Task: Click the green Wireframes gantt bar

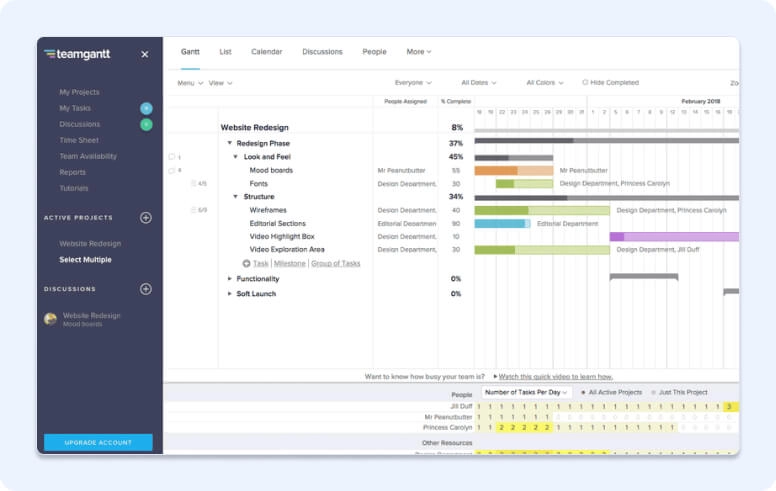Action: click(542, 210)
